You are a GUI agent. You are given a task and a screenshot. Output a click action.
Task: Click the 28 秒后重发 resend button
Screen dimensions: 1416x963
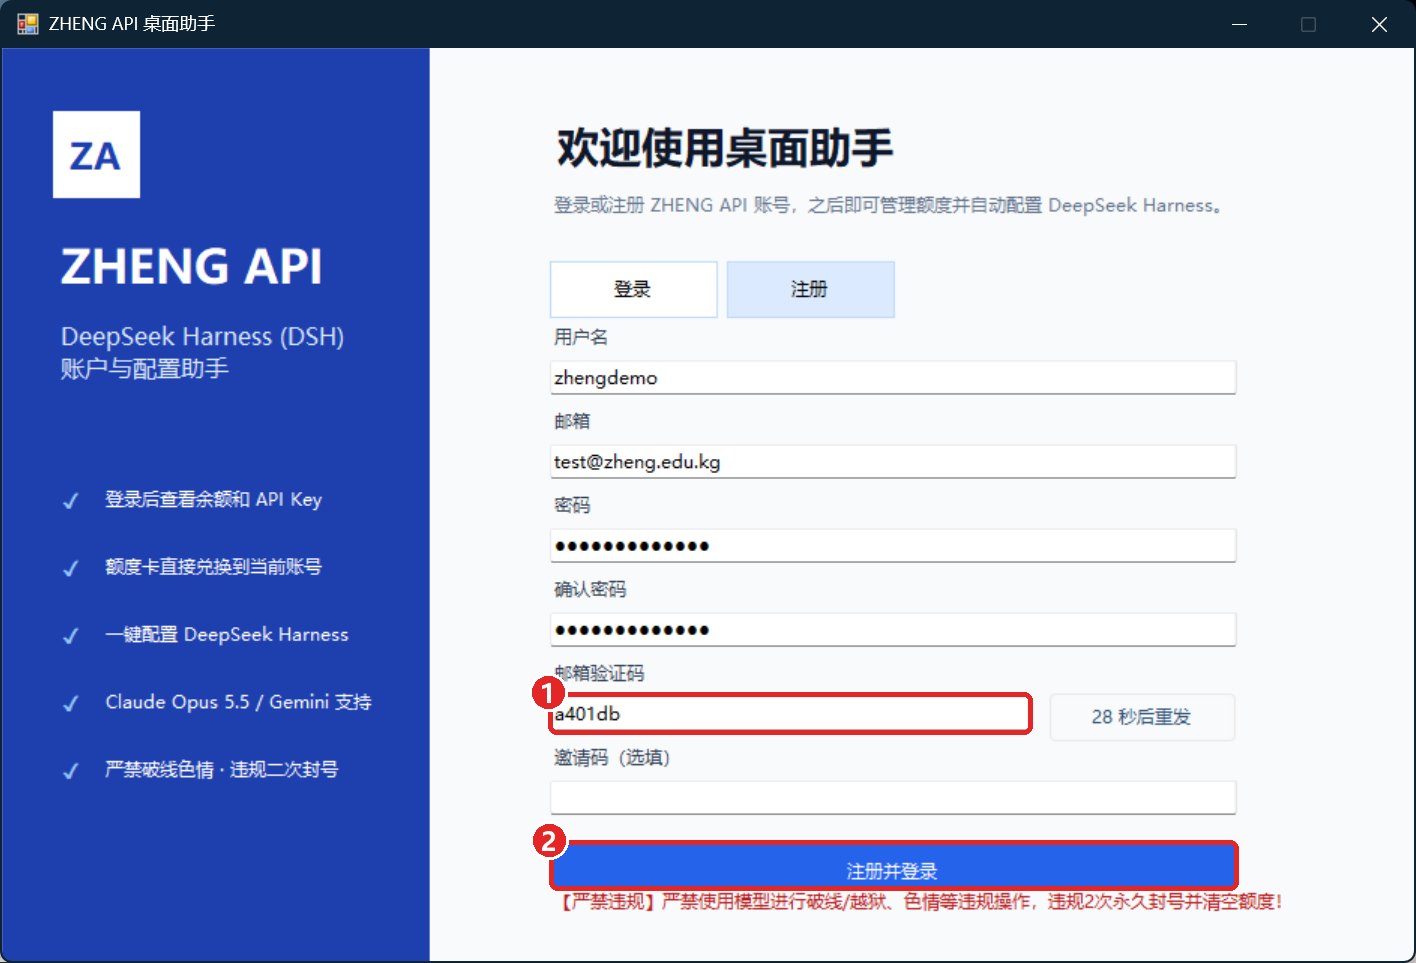[x=1142, y=717]
